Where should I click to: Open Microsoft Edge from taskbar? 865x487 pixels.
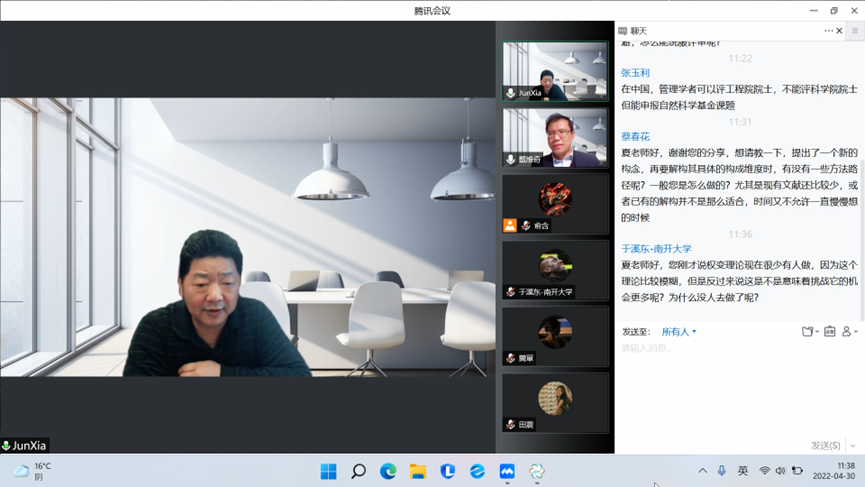[388, 471]
